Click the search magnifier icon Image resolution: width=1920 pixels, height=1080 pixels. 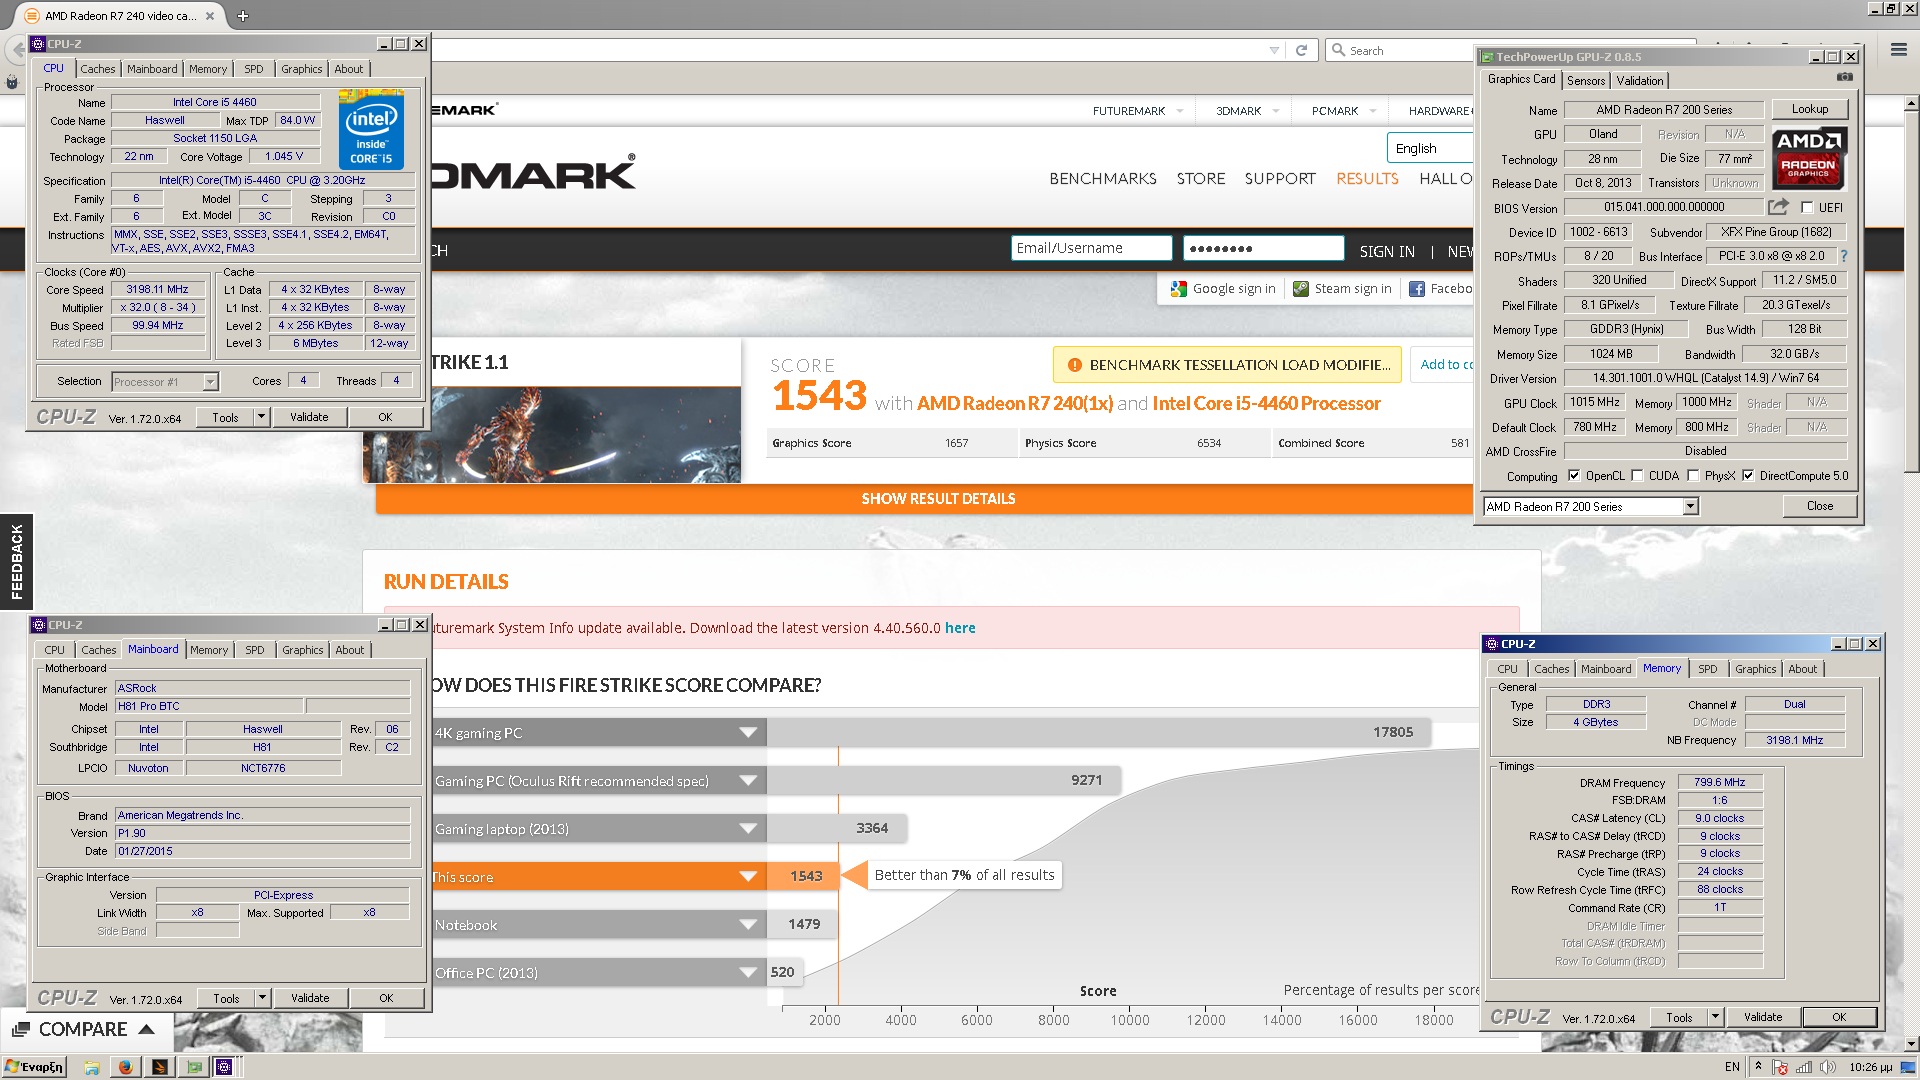click(x=1338, y=50)
